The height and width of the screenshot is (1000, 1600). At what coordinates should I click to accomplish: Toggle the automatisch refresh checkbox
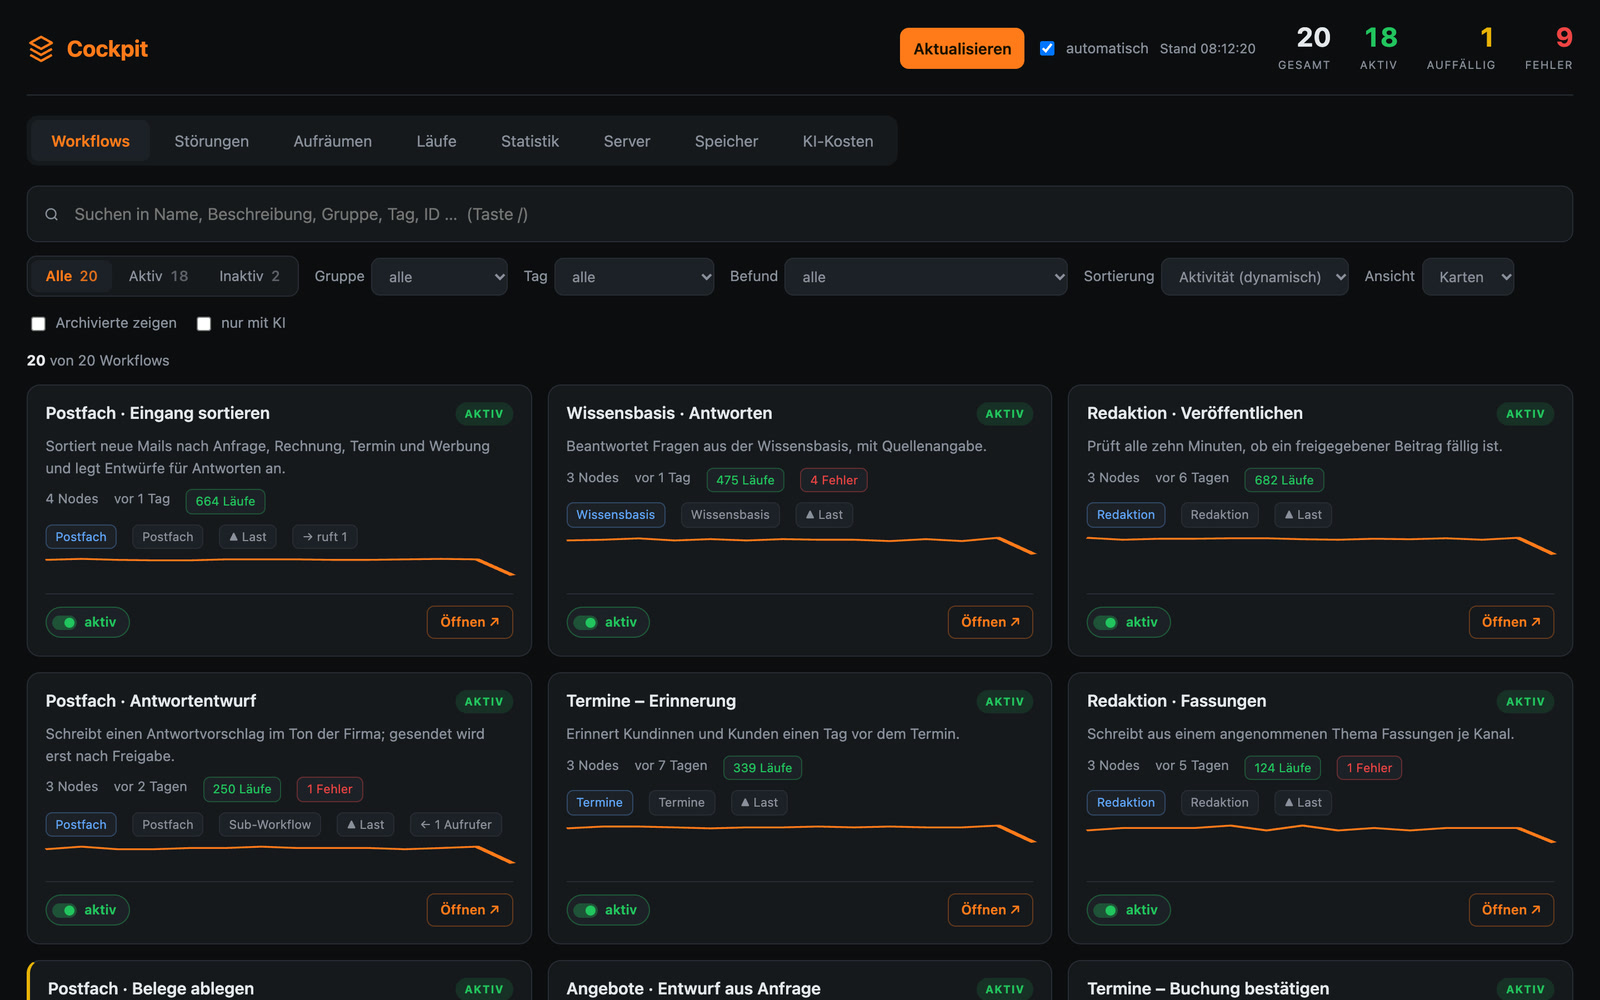(1047, 48)
